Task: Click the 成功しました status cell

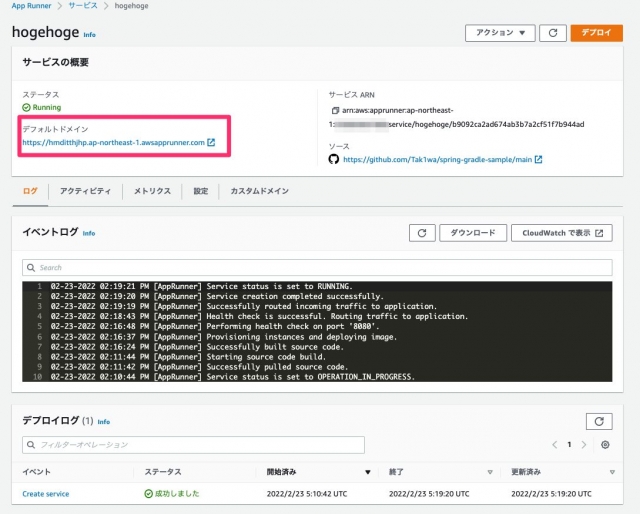Action: point(172,494)
